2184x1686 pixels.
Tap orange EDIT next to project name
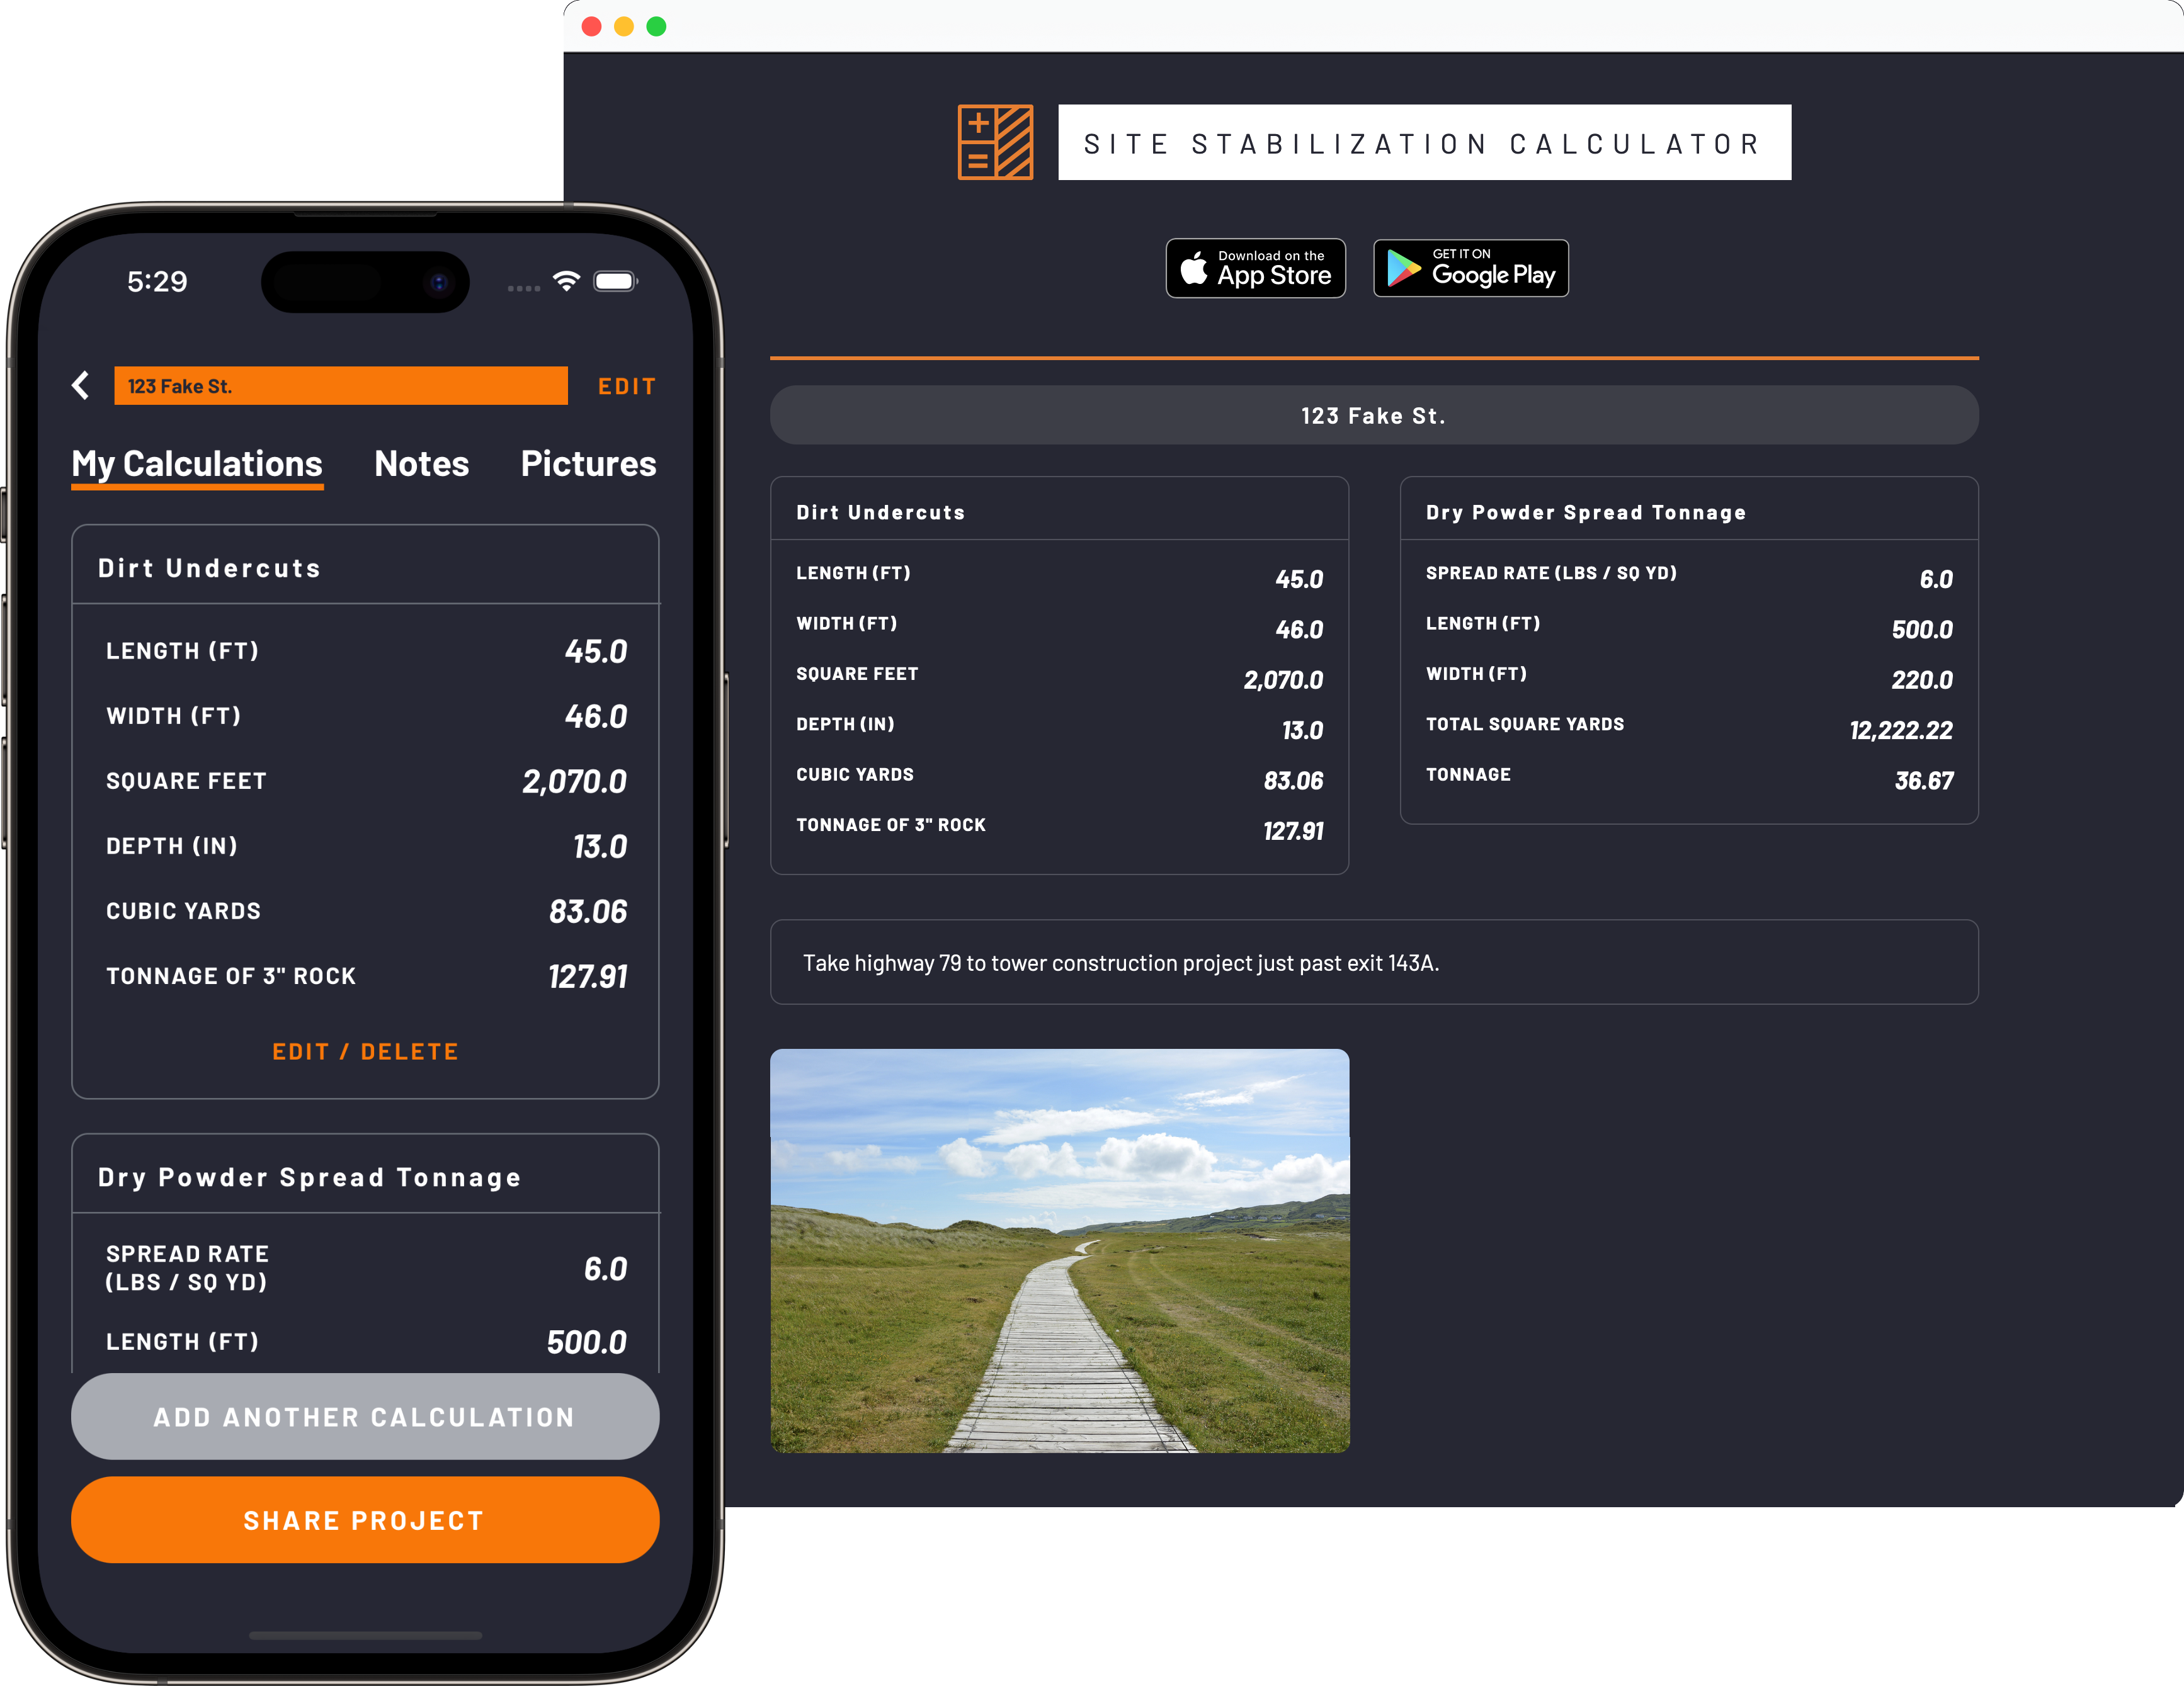(x=627, y=387)
